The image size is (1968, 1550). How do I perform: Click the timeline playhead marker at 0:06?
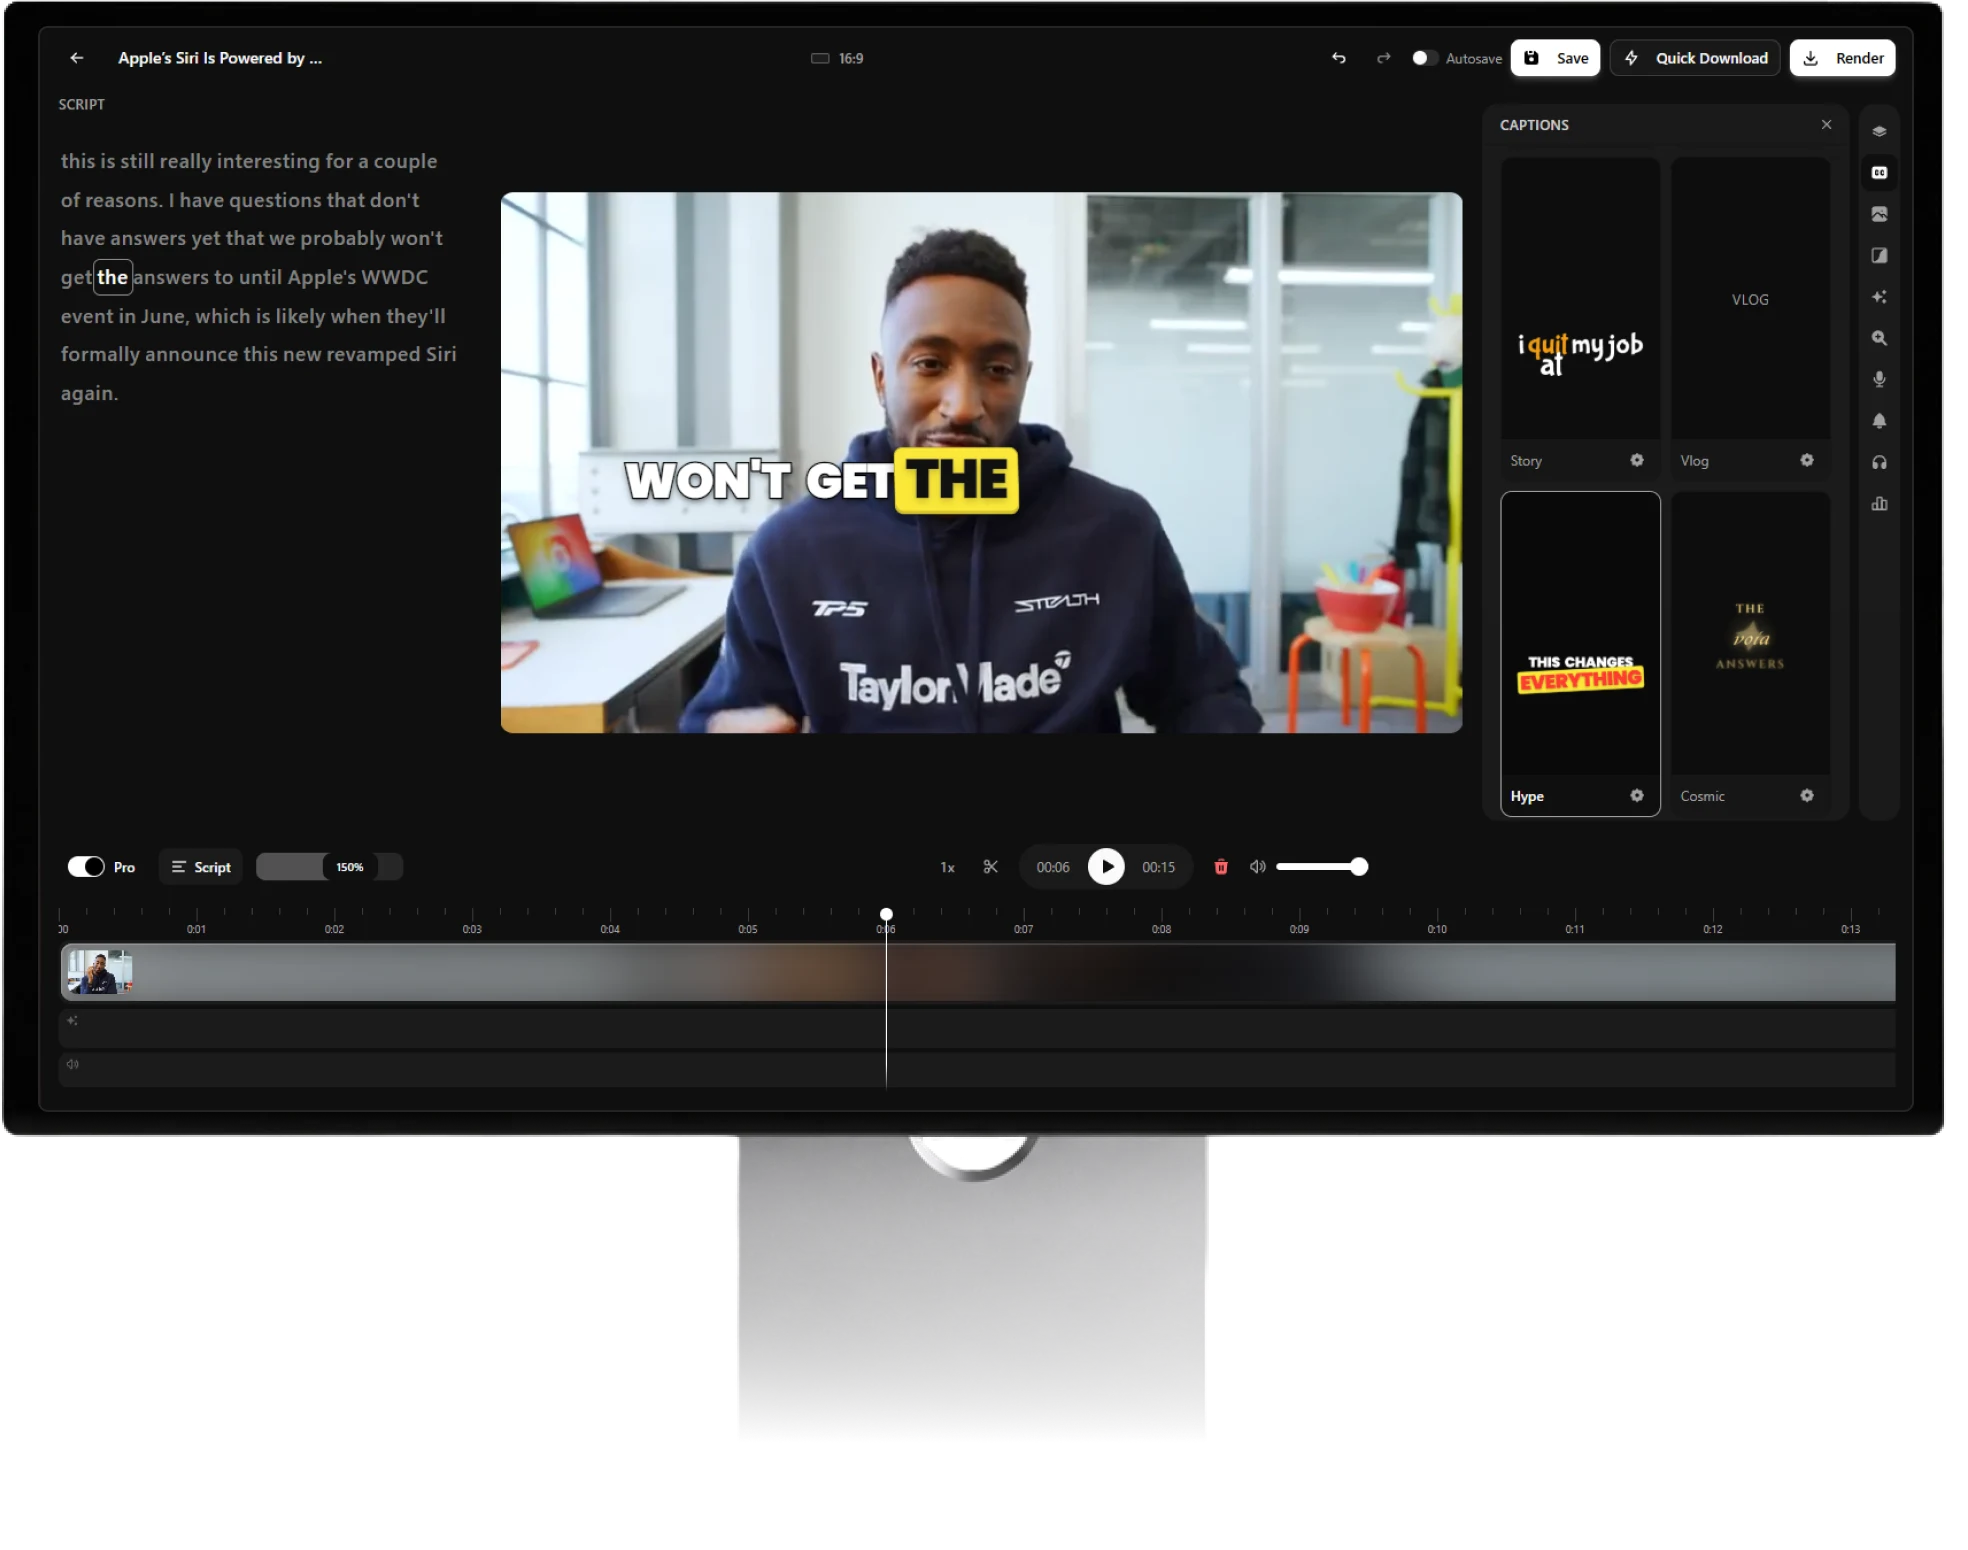tap(886, 914)
